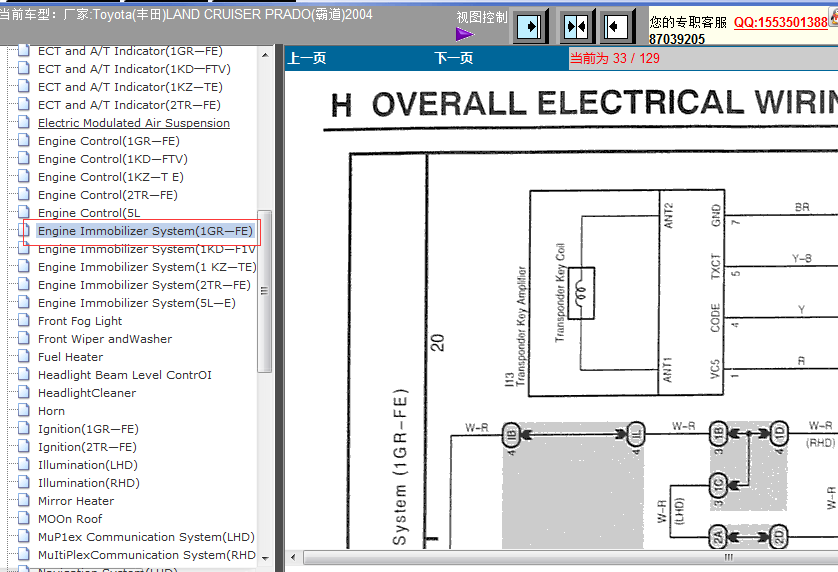This screenshot has width=838, height=572.
Task: Open Ignition(1GR—FE) diagram
Action: click(x=88, y=429)
